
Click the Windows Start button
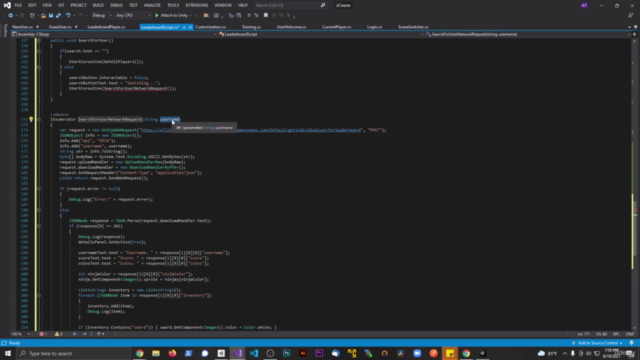[8, 353]
